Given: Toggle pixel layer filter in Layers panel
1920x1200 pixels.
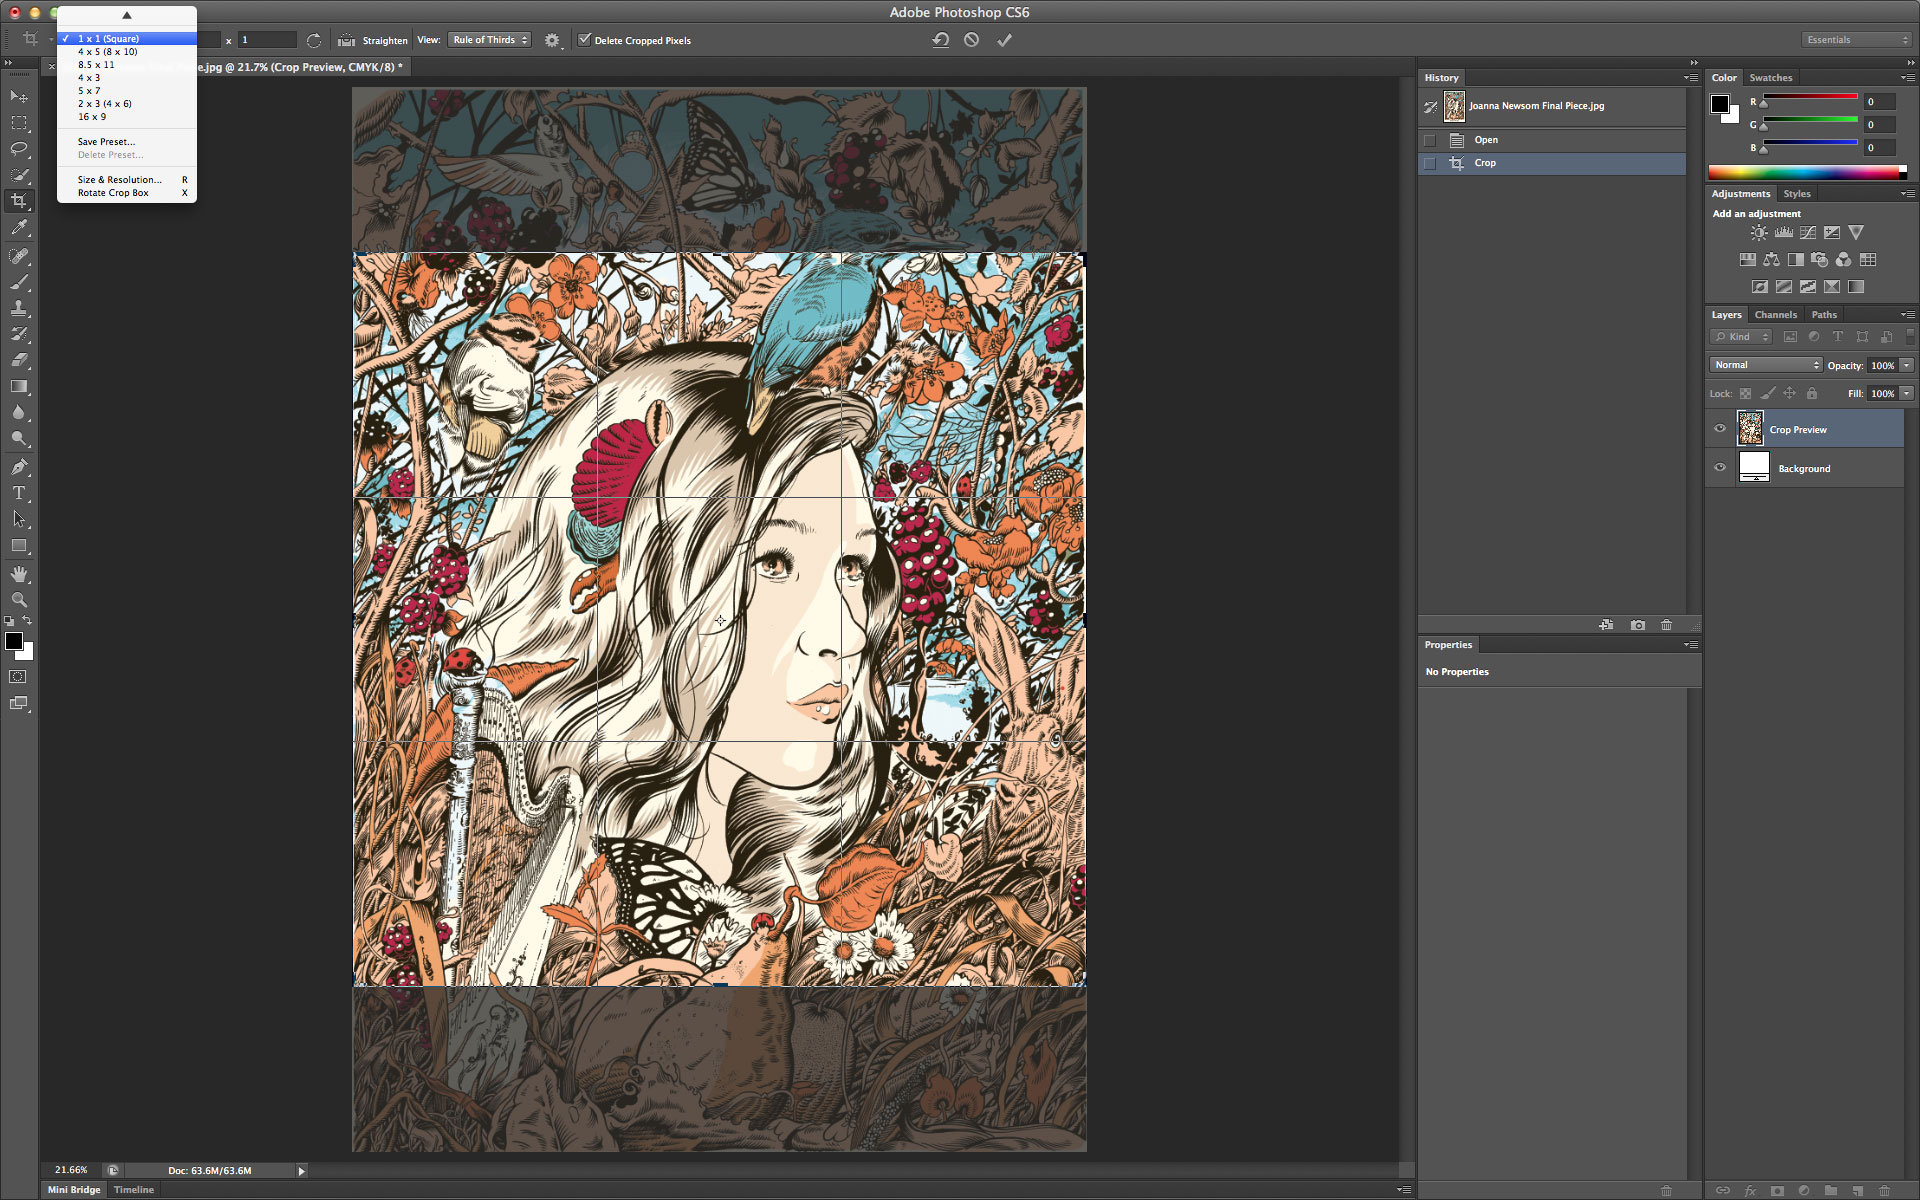Looking at the screenshot, I should pos(1790,337).
